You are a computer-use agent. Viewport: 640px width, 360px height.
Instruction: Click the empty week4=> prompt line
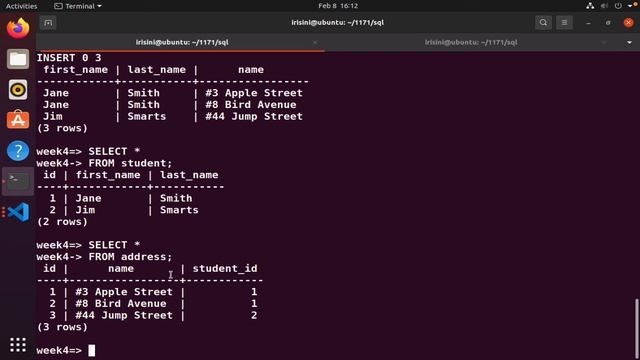[66, 350]
